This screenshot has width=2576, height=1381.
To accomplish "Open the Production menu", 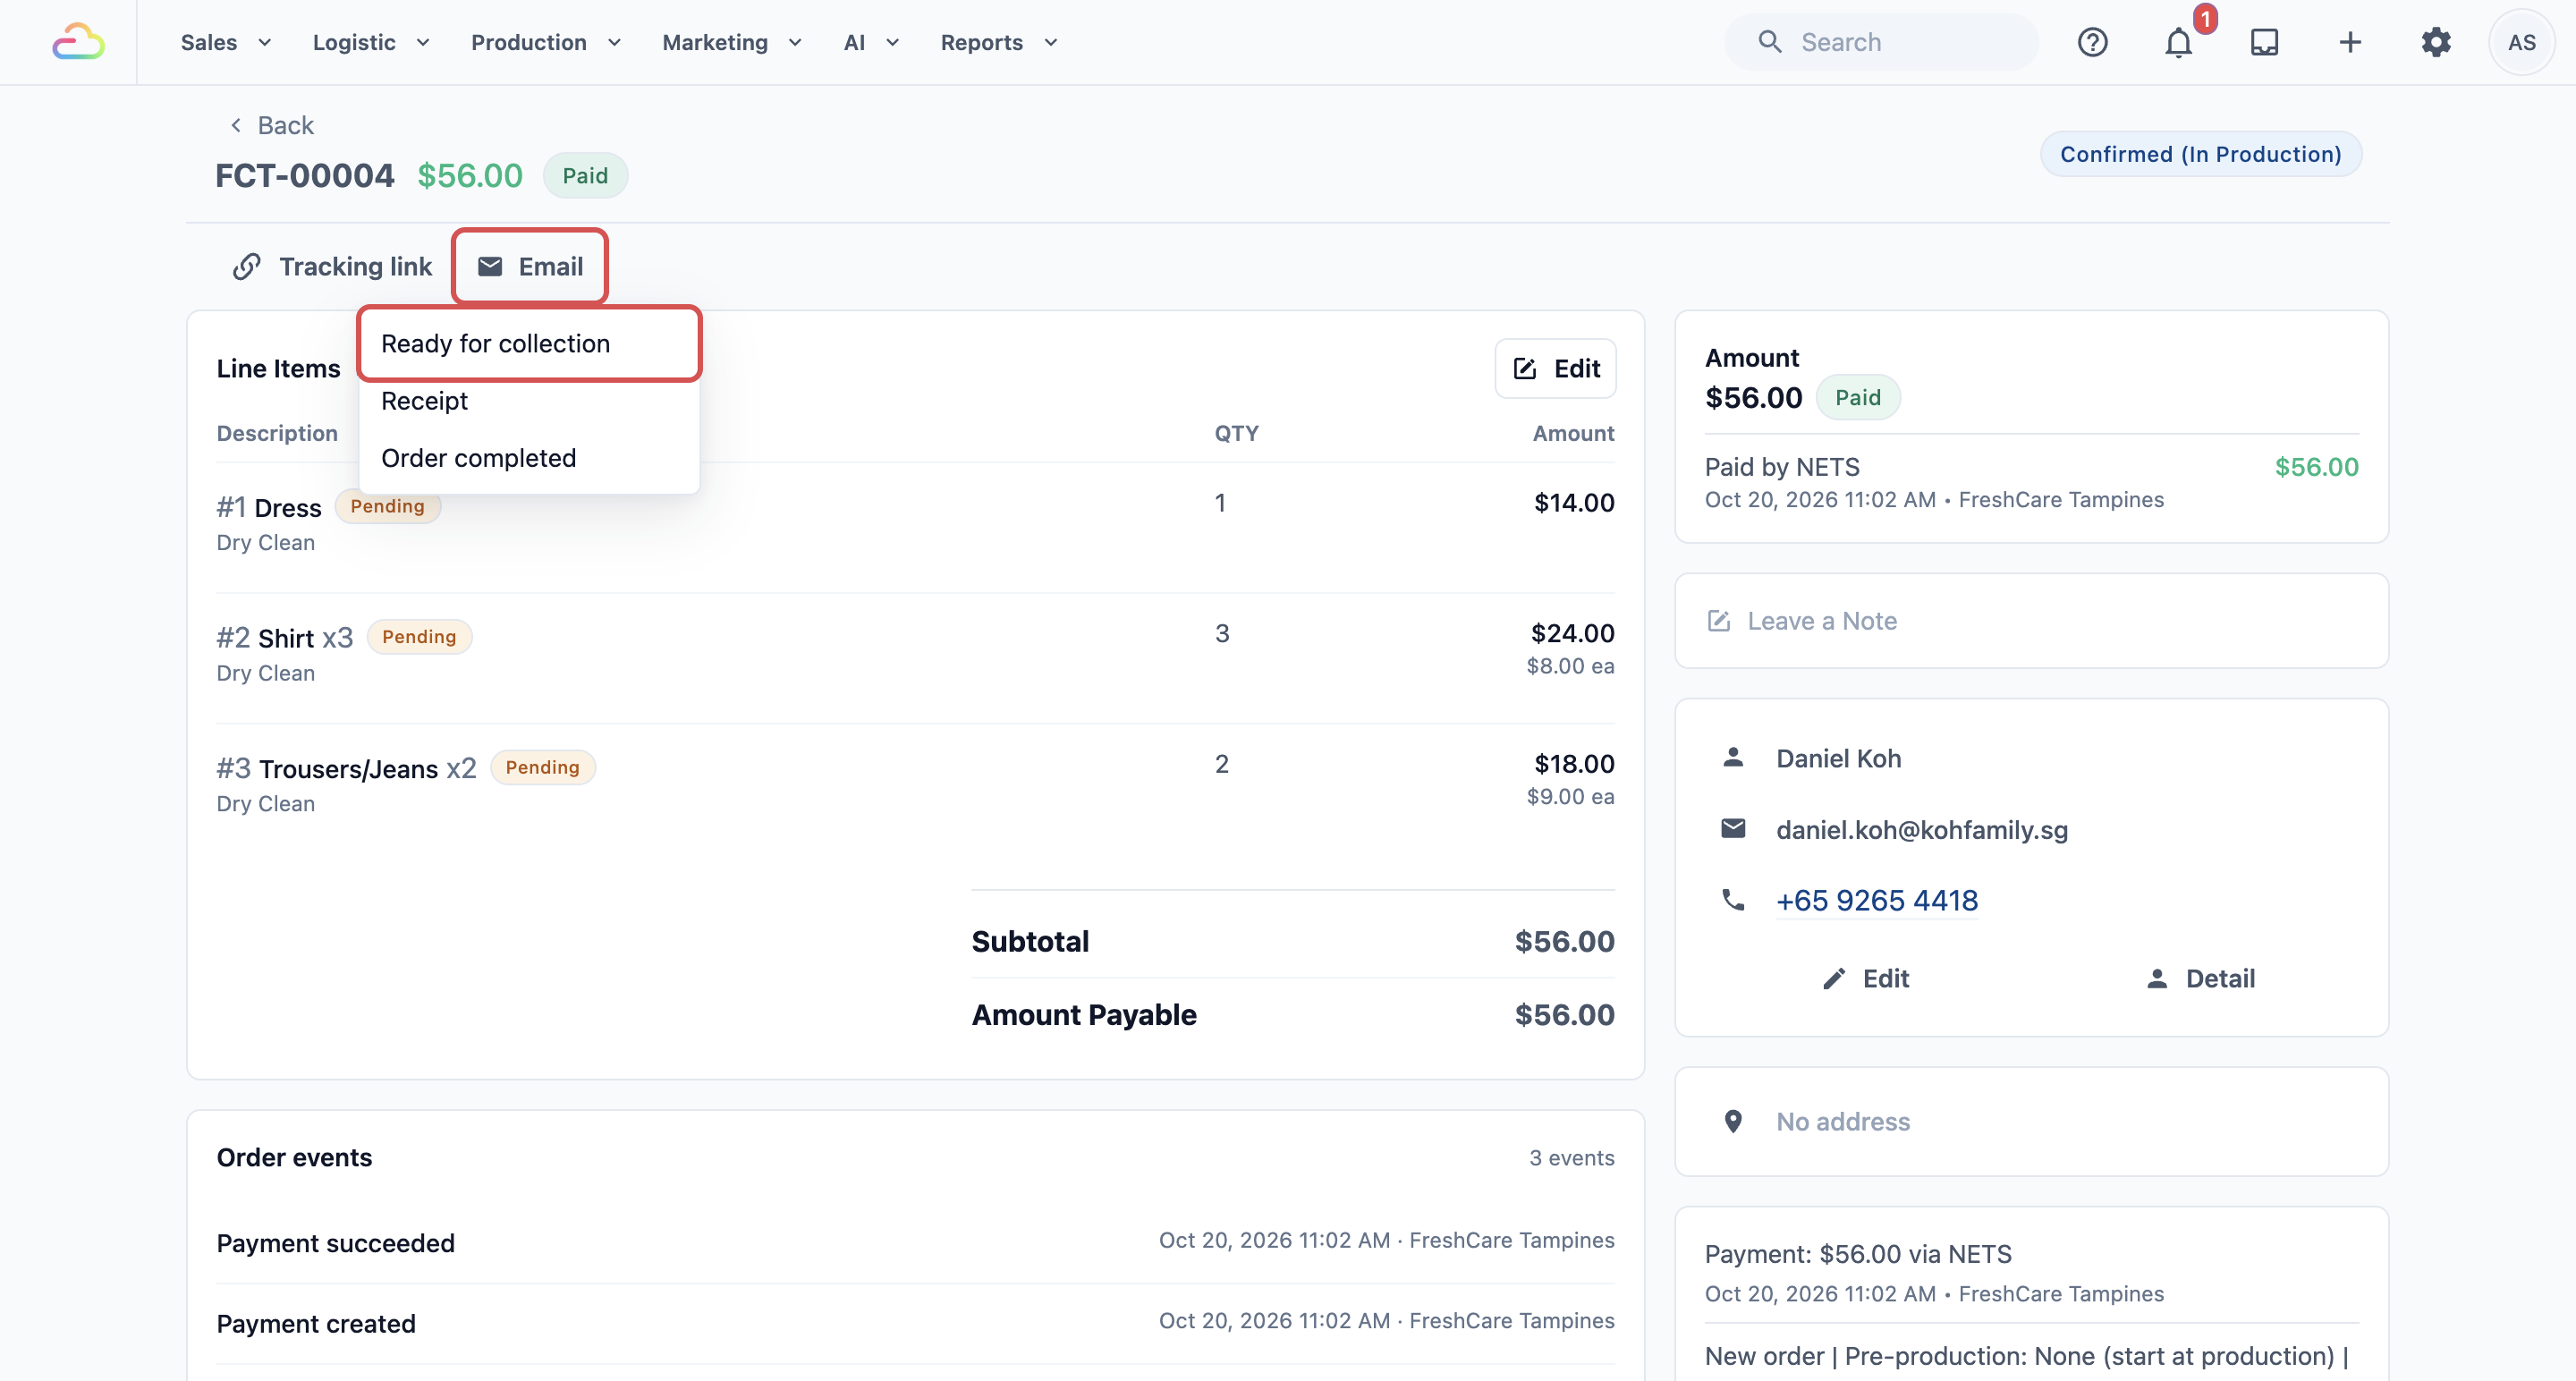I will coord(546,42).
